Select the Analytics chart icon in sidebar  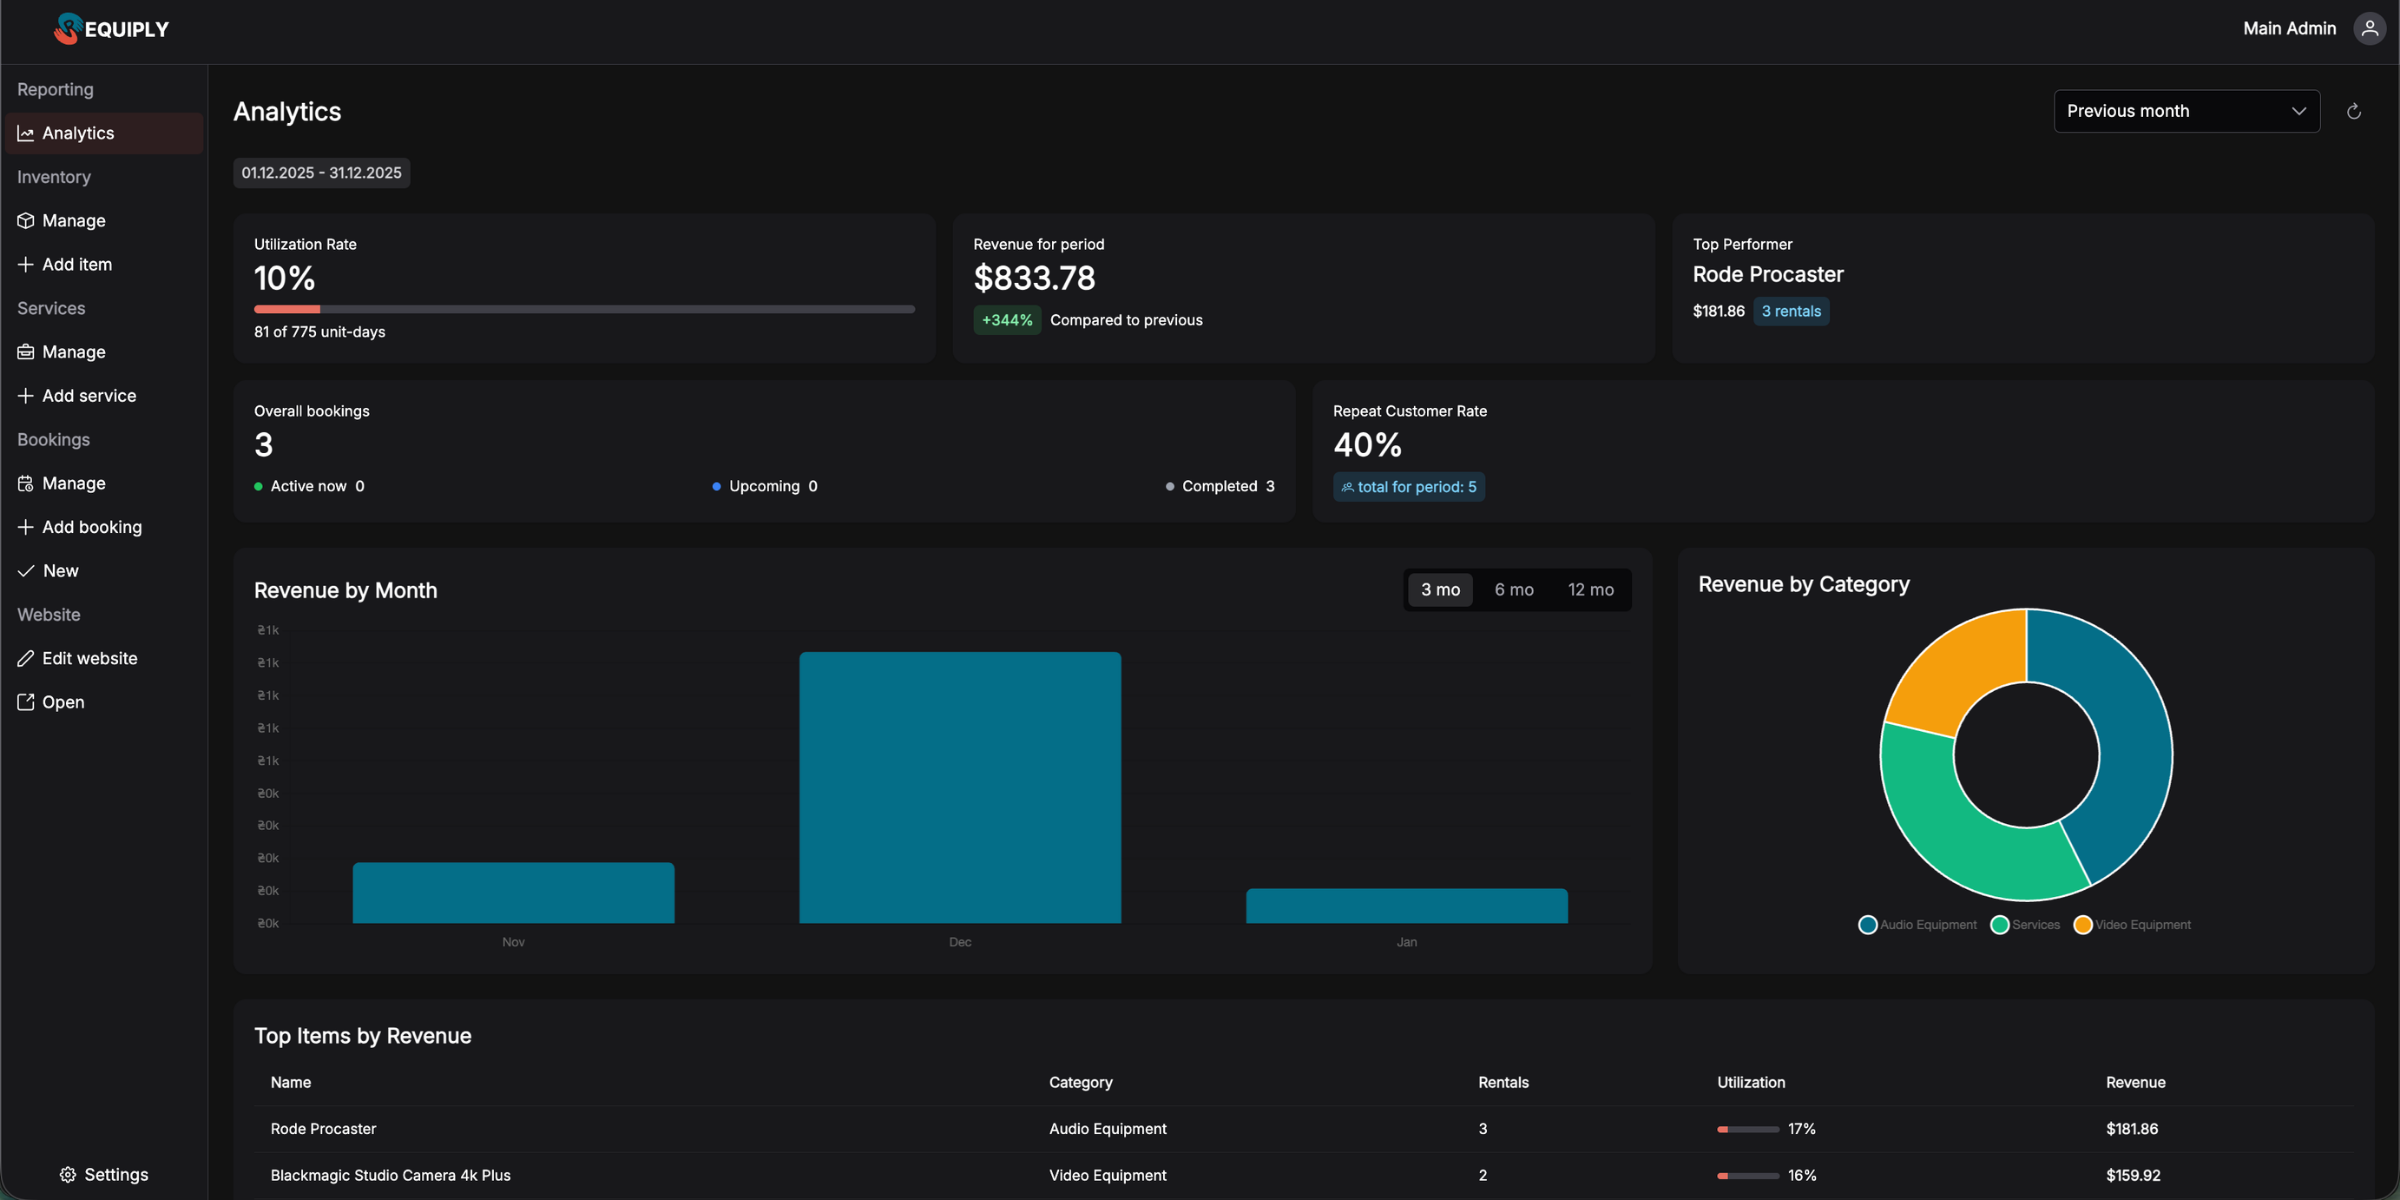coord(26,132)
